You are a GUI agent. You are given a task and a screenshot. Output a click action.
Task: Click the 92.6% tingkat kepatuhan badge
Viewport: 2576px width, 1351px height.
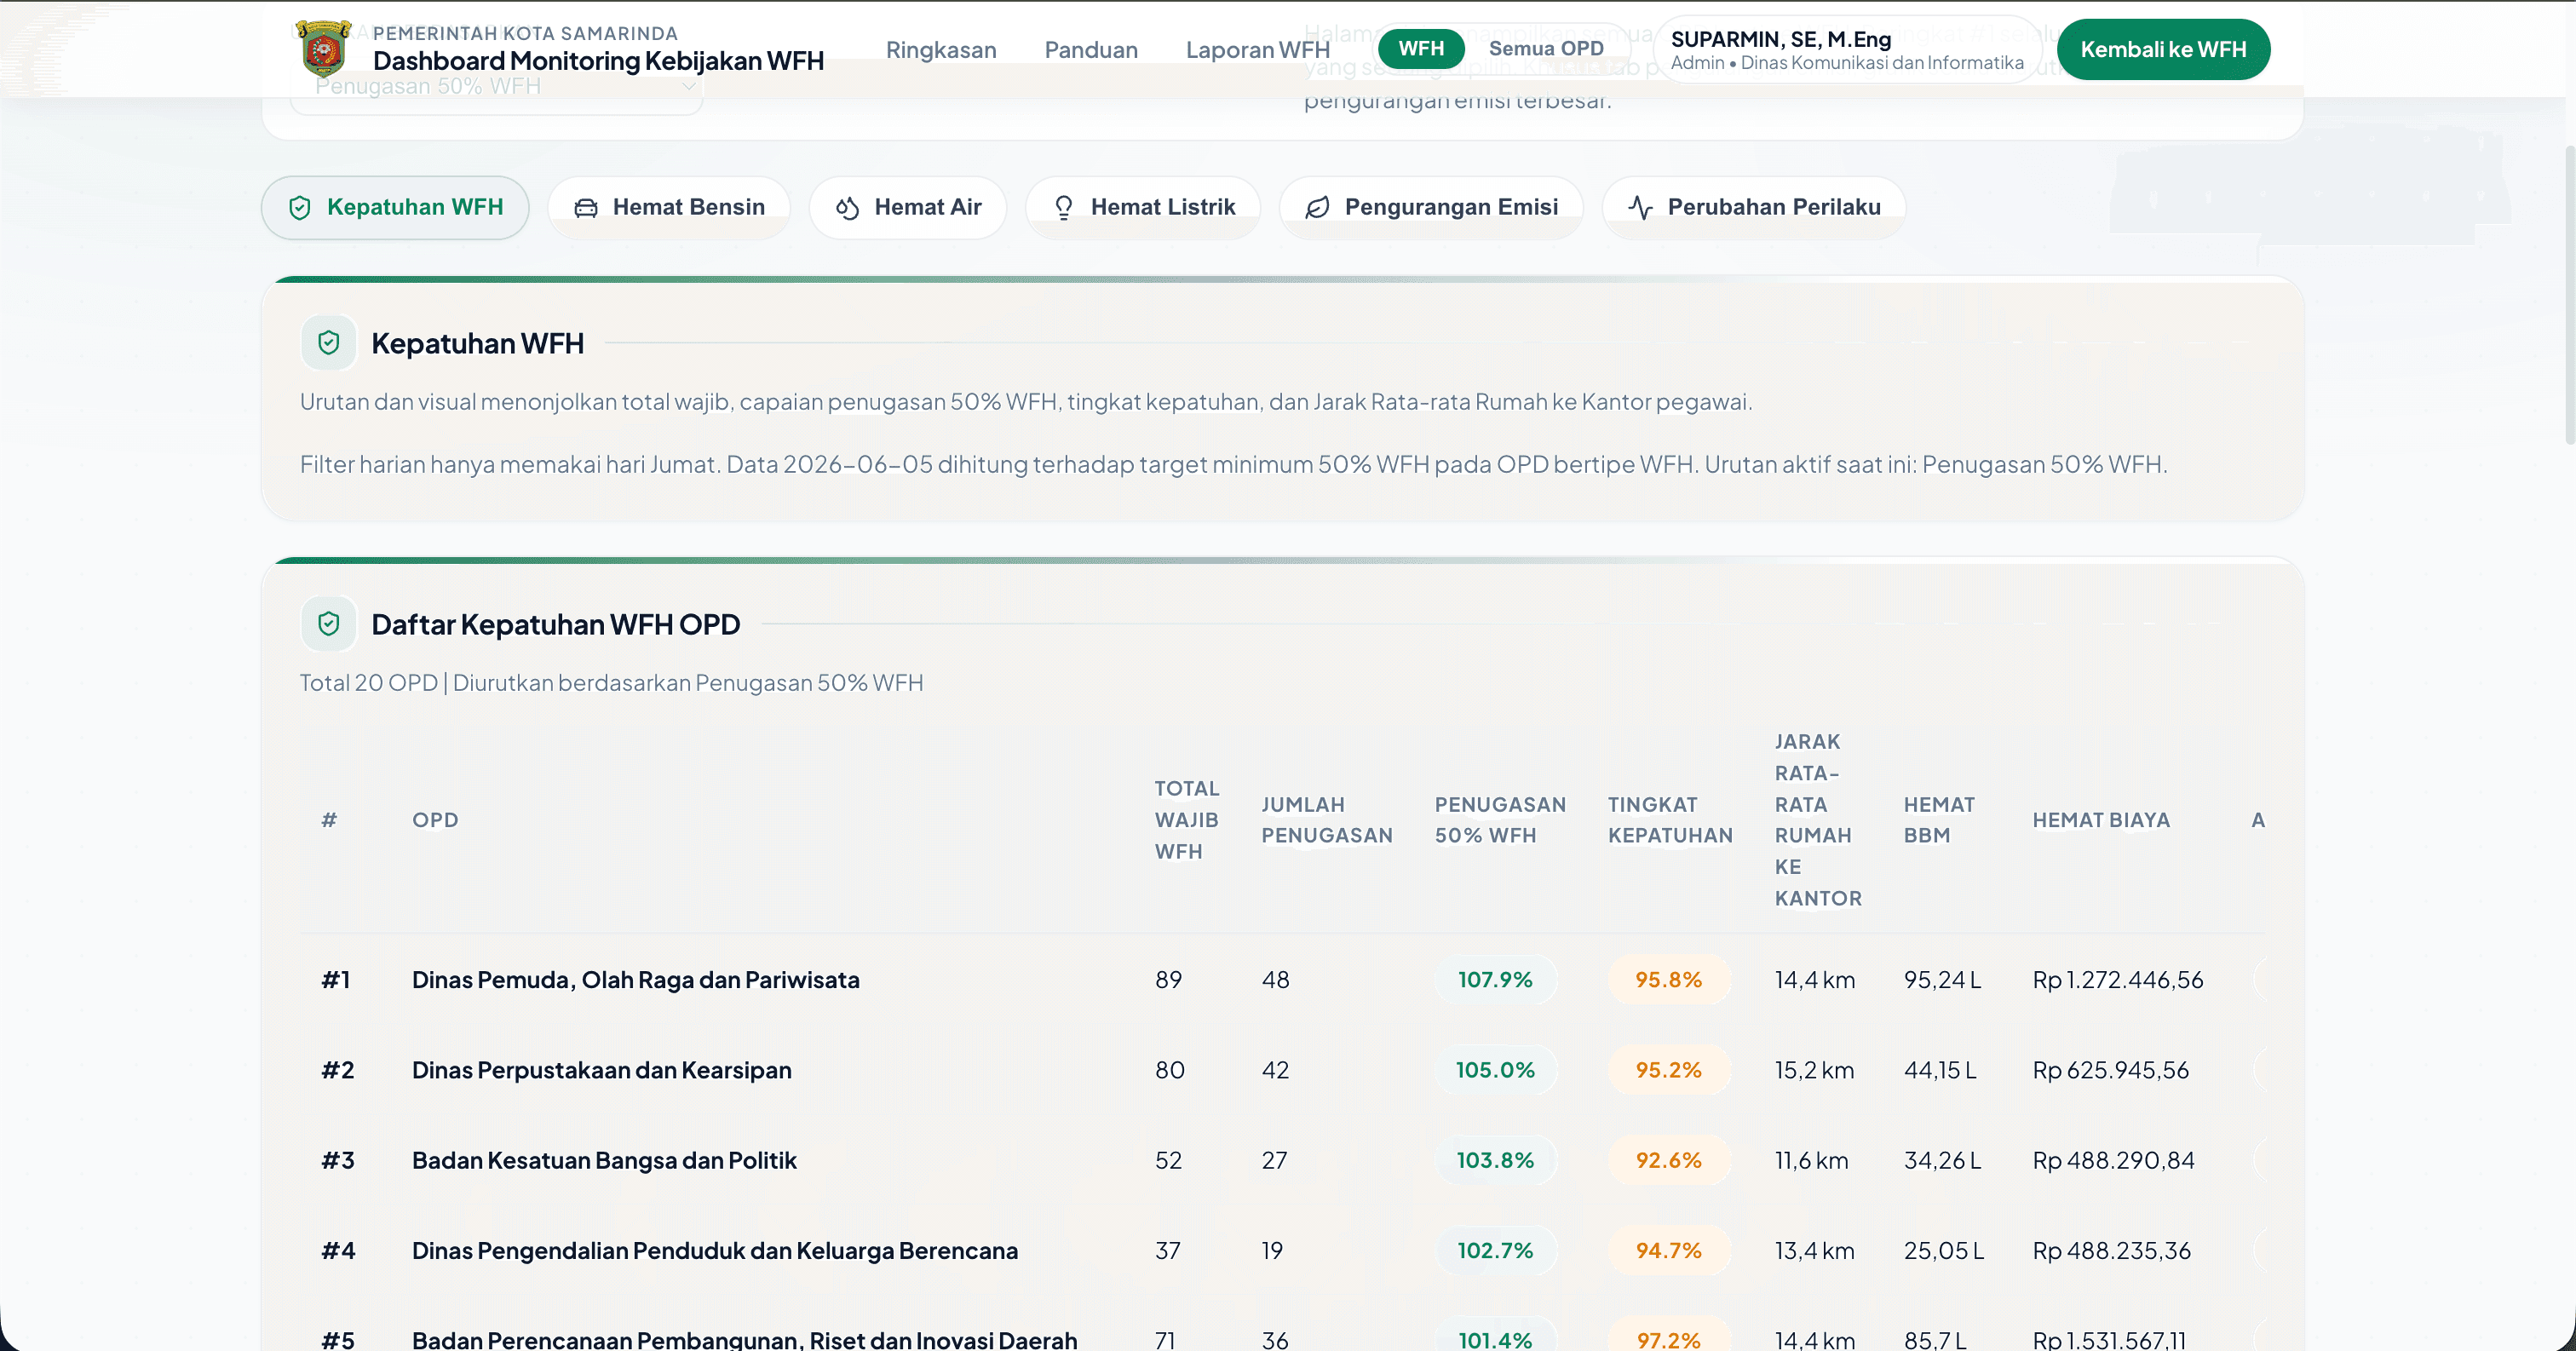point(1669,1160)
